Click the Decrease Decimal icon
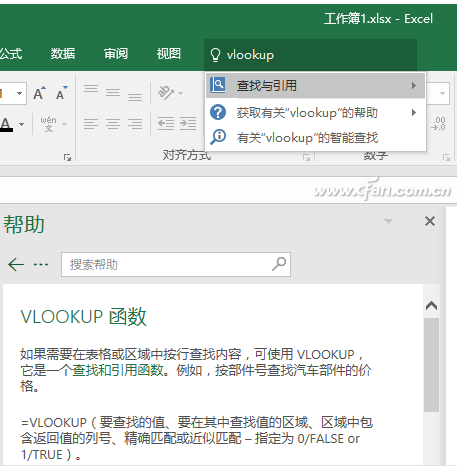457x467 pixels. tap(439, 124)
